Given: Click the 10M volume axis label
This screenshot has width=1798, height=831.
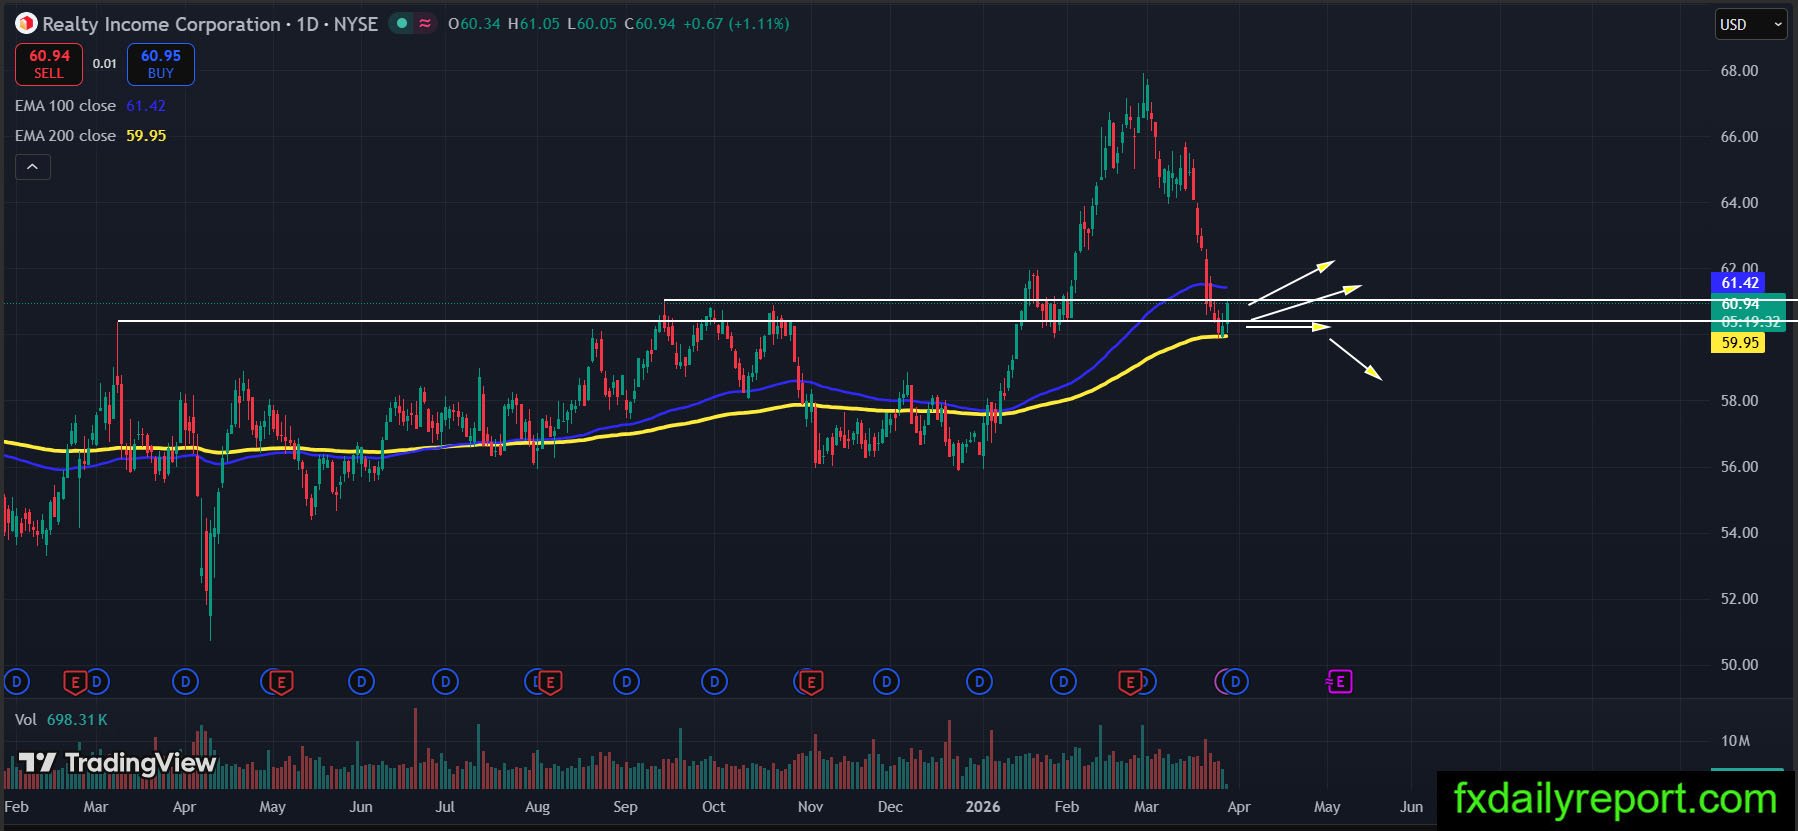Looking at the screenshot, I should [1736, 741].
